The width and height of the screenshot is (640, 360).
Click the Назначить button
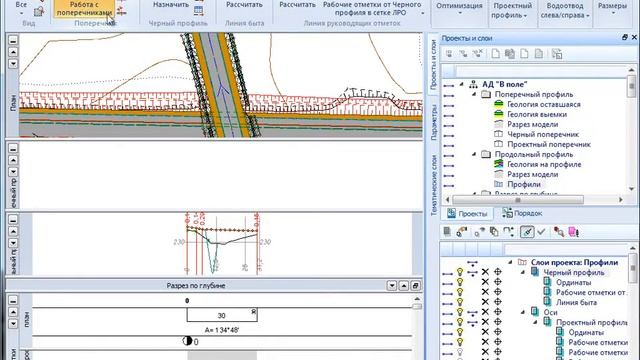[171, 5]
